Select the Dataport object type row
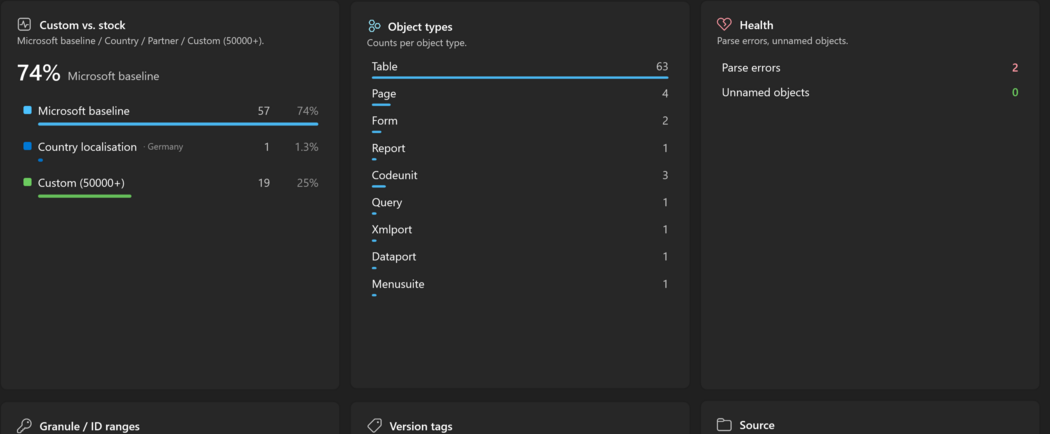This screenshot has width=1050, height=434. pos(520,260)
